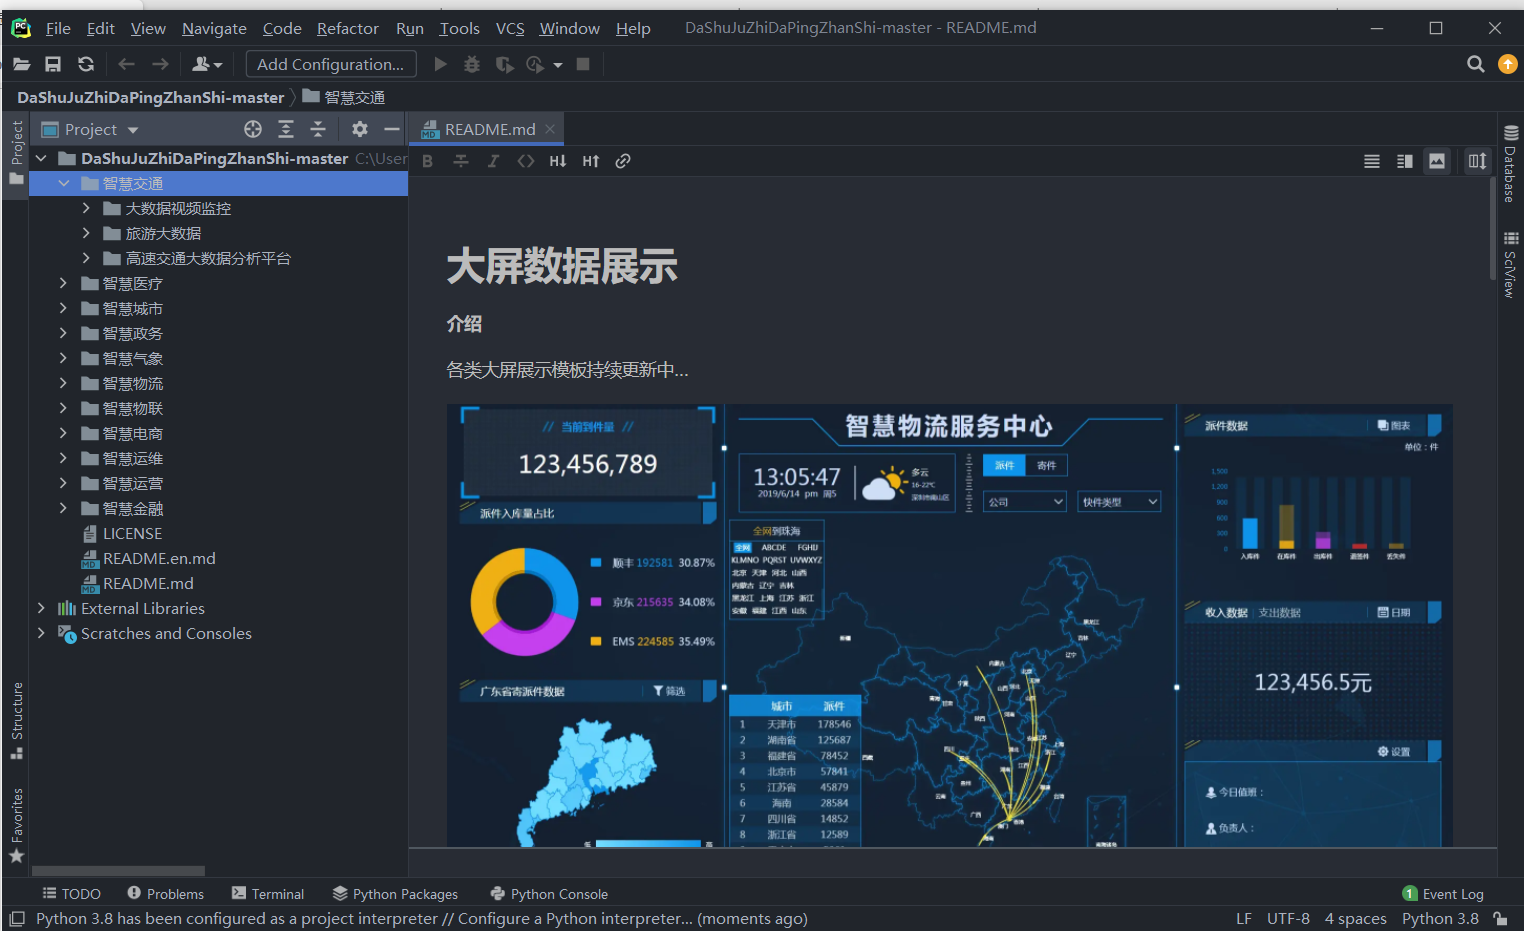Image resolution: width=1524 pixels, height=931 pixels.
Task: Open the Project view dropdown
Action: tap(90, 129)
